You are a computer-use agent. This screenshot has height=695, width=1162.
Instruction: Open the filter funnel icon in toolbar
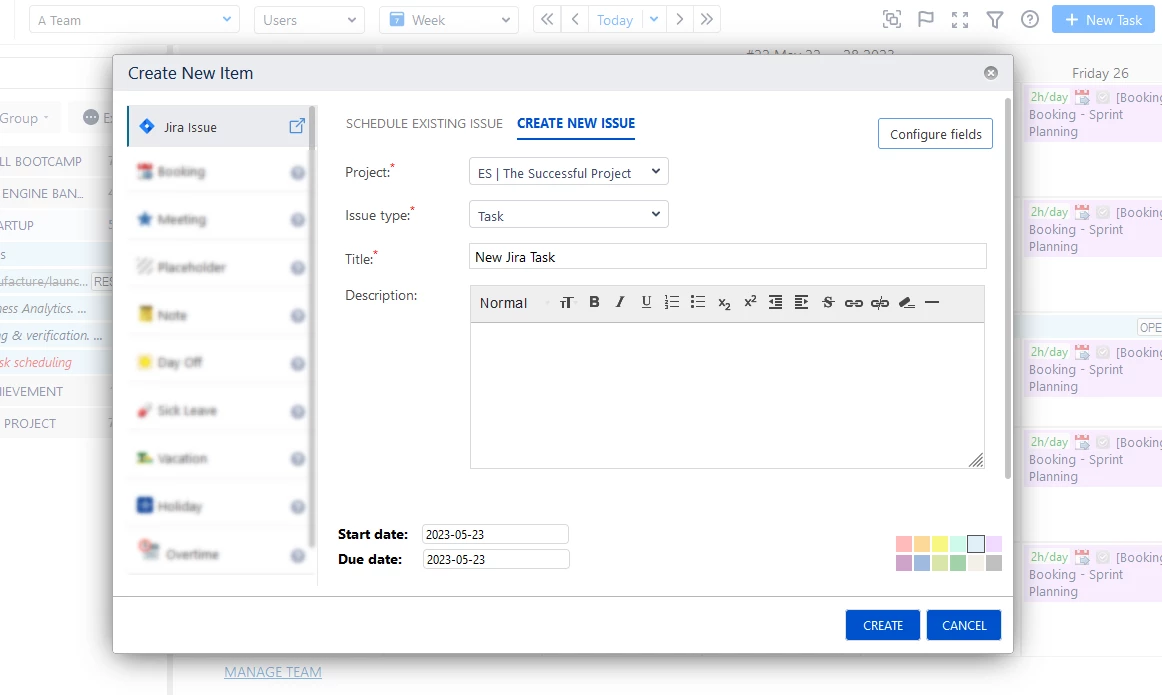coord(994,20)
